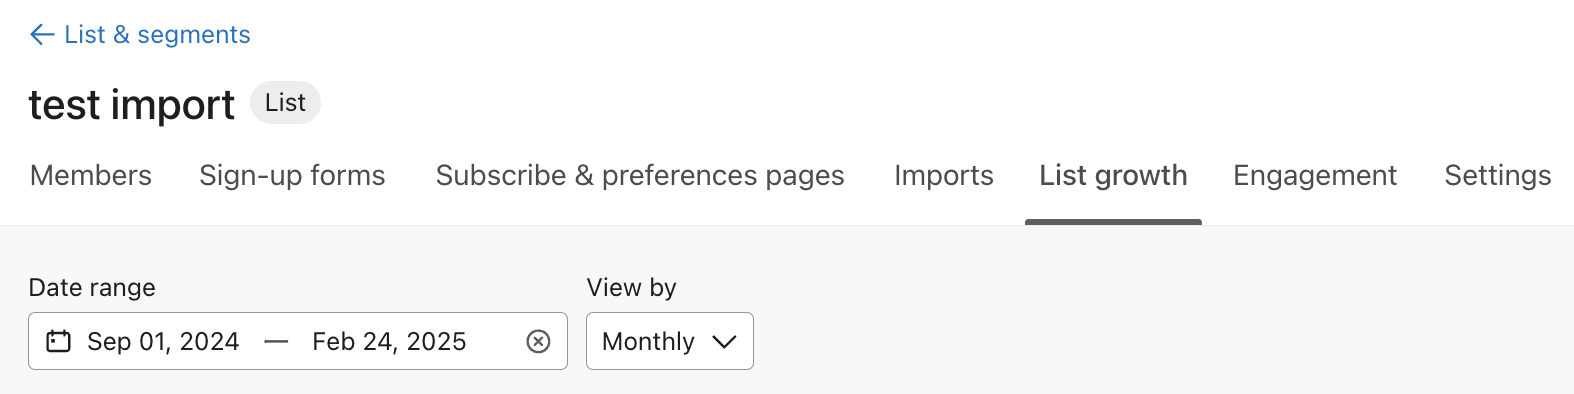The image size is (1574, 394).
Task: Open Subscribe & preferences pages tab
Action: click(x=640, y=176)
